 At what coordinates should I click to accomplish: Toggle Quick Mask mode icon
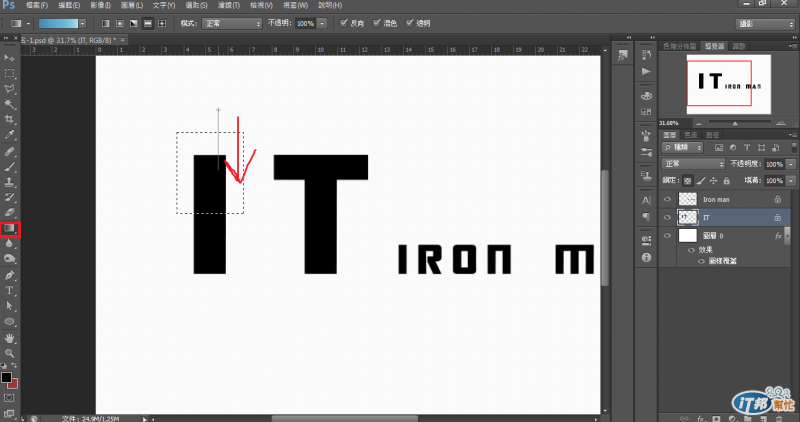[9, 398]
